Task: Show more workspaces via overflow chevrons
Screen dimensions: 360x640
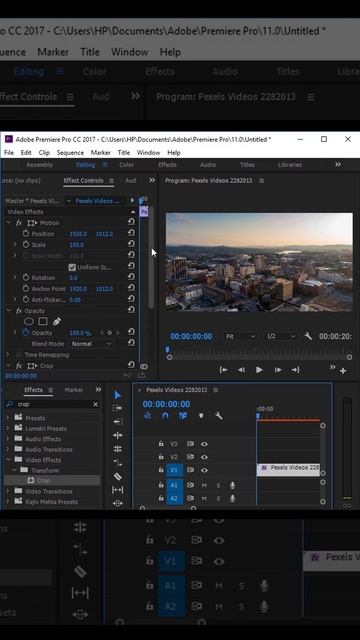Action: (338, 164)
